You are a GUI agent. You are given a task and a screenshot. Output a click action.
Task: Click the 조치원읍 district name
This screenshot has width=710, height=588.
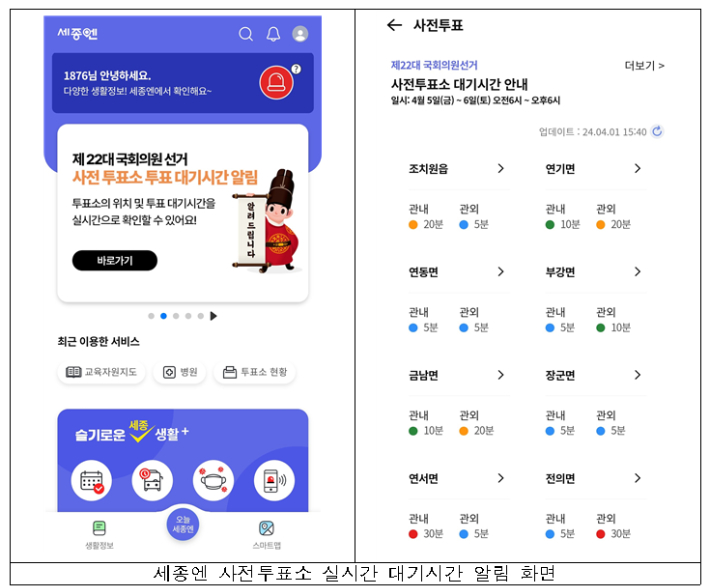point(428,169)
